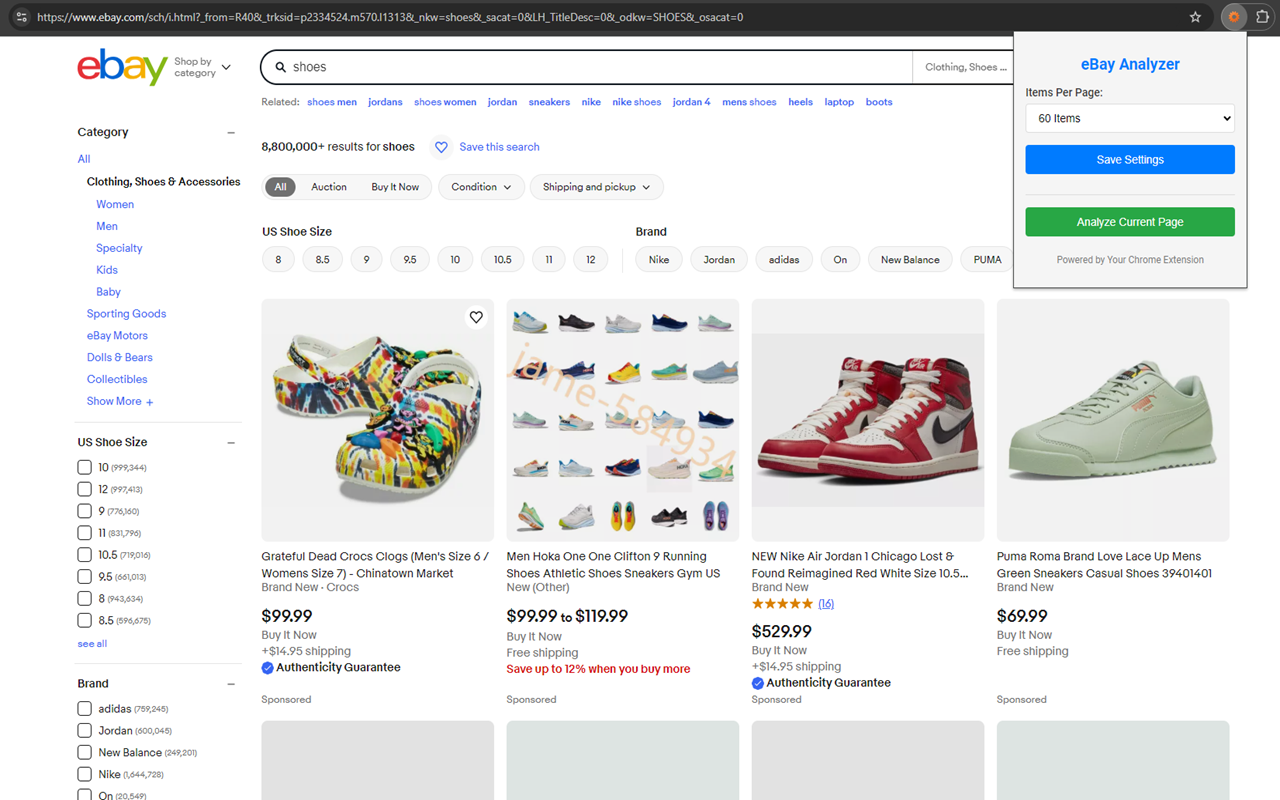Open the Collectibles category
Screen dimensions: 1280x800
point(117,380)
